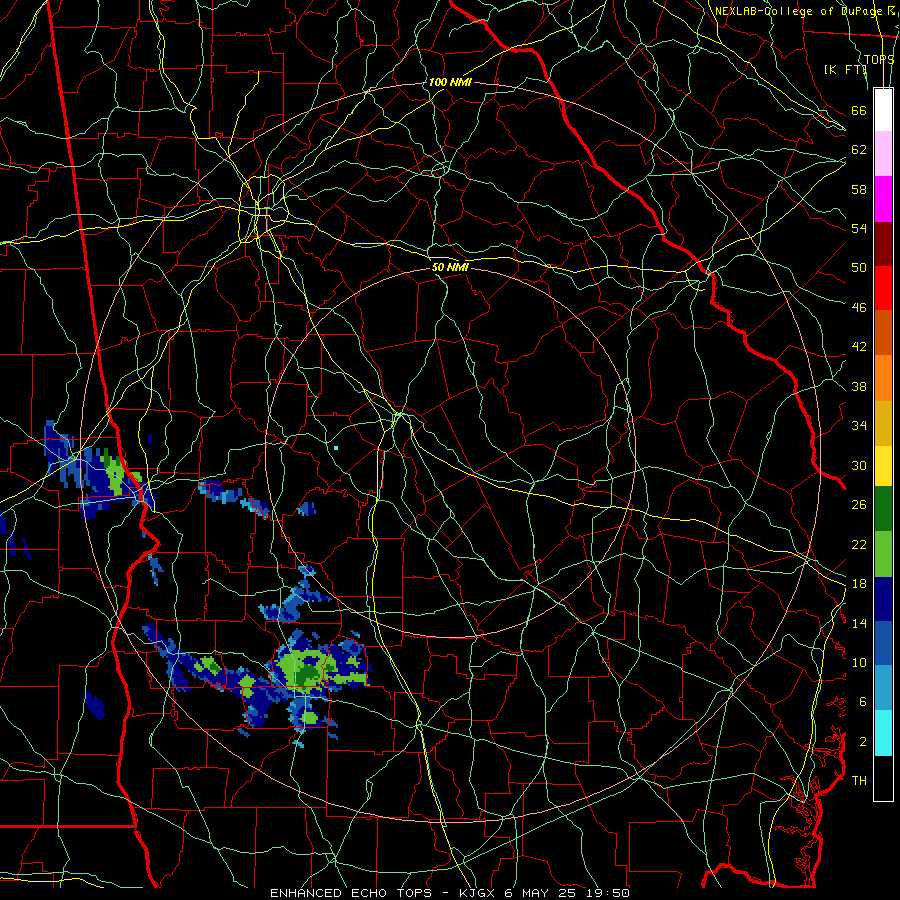
Task: Click the '66' legend value
Action: [x=859, y=110]
